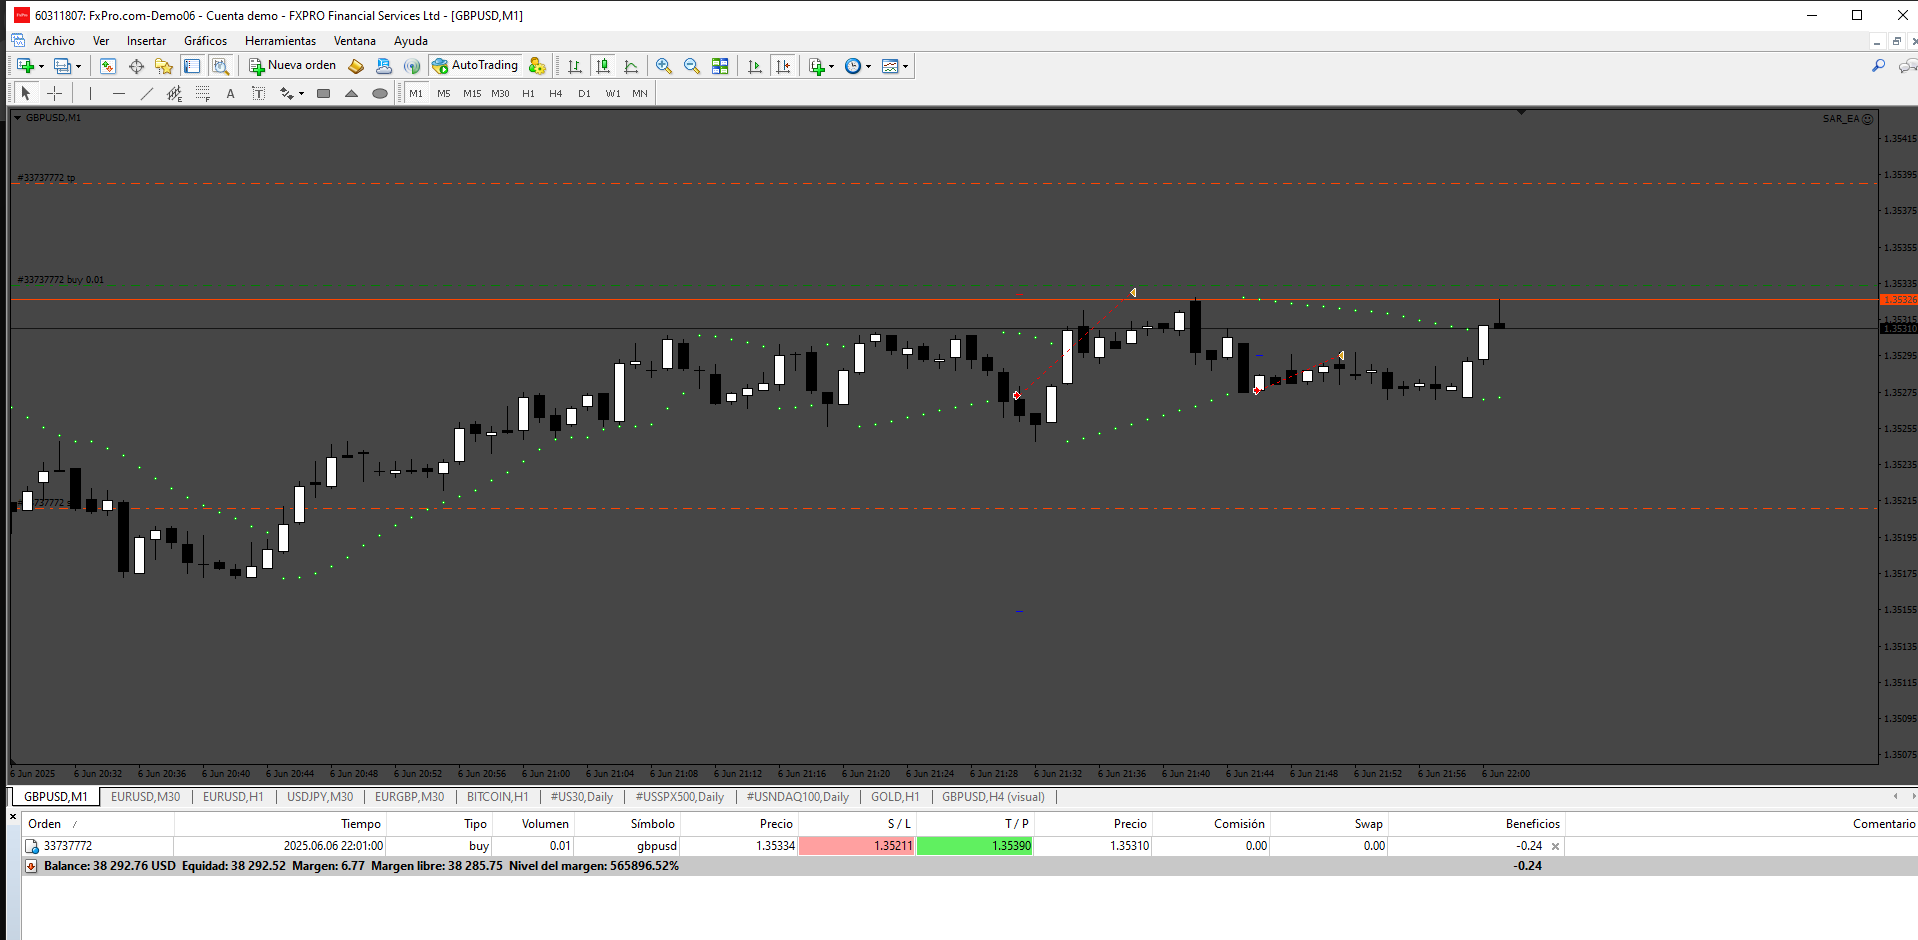Select the crosshair cursor tool
1918x940 pixels.
pos(55,93)
